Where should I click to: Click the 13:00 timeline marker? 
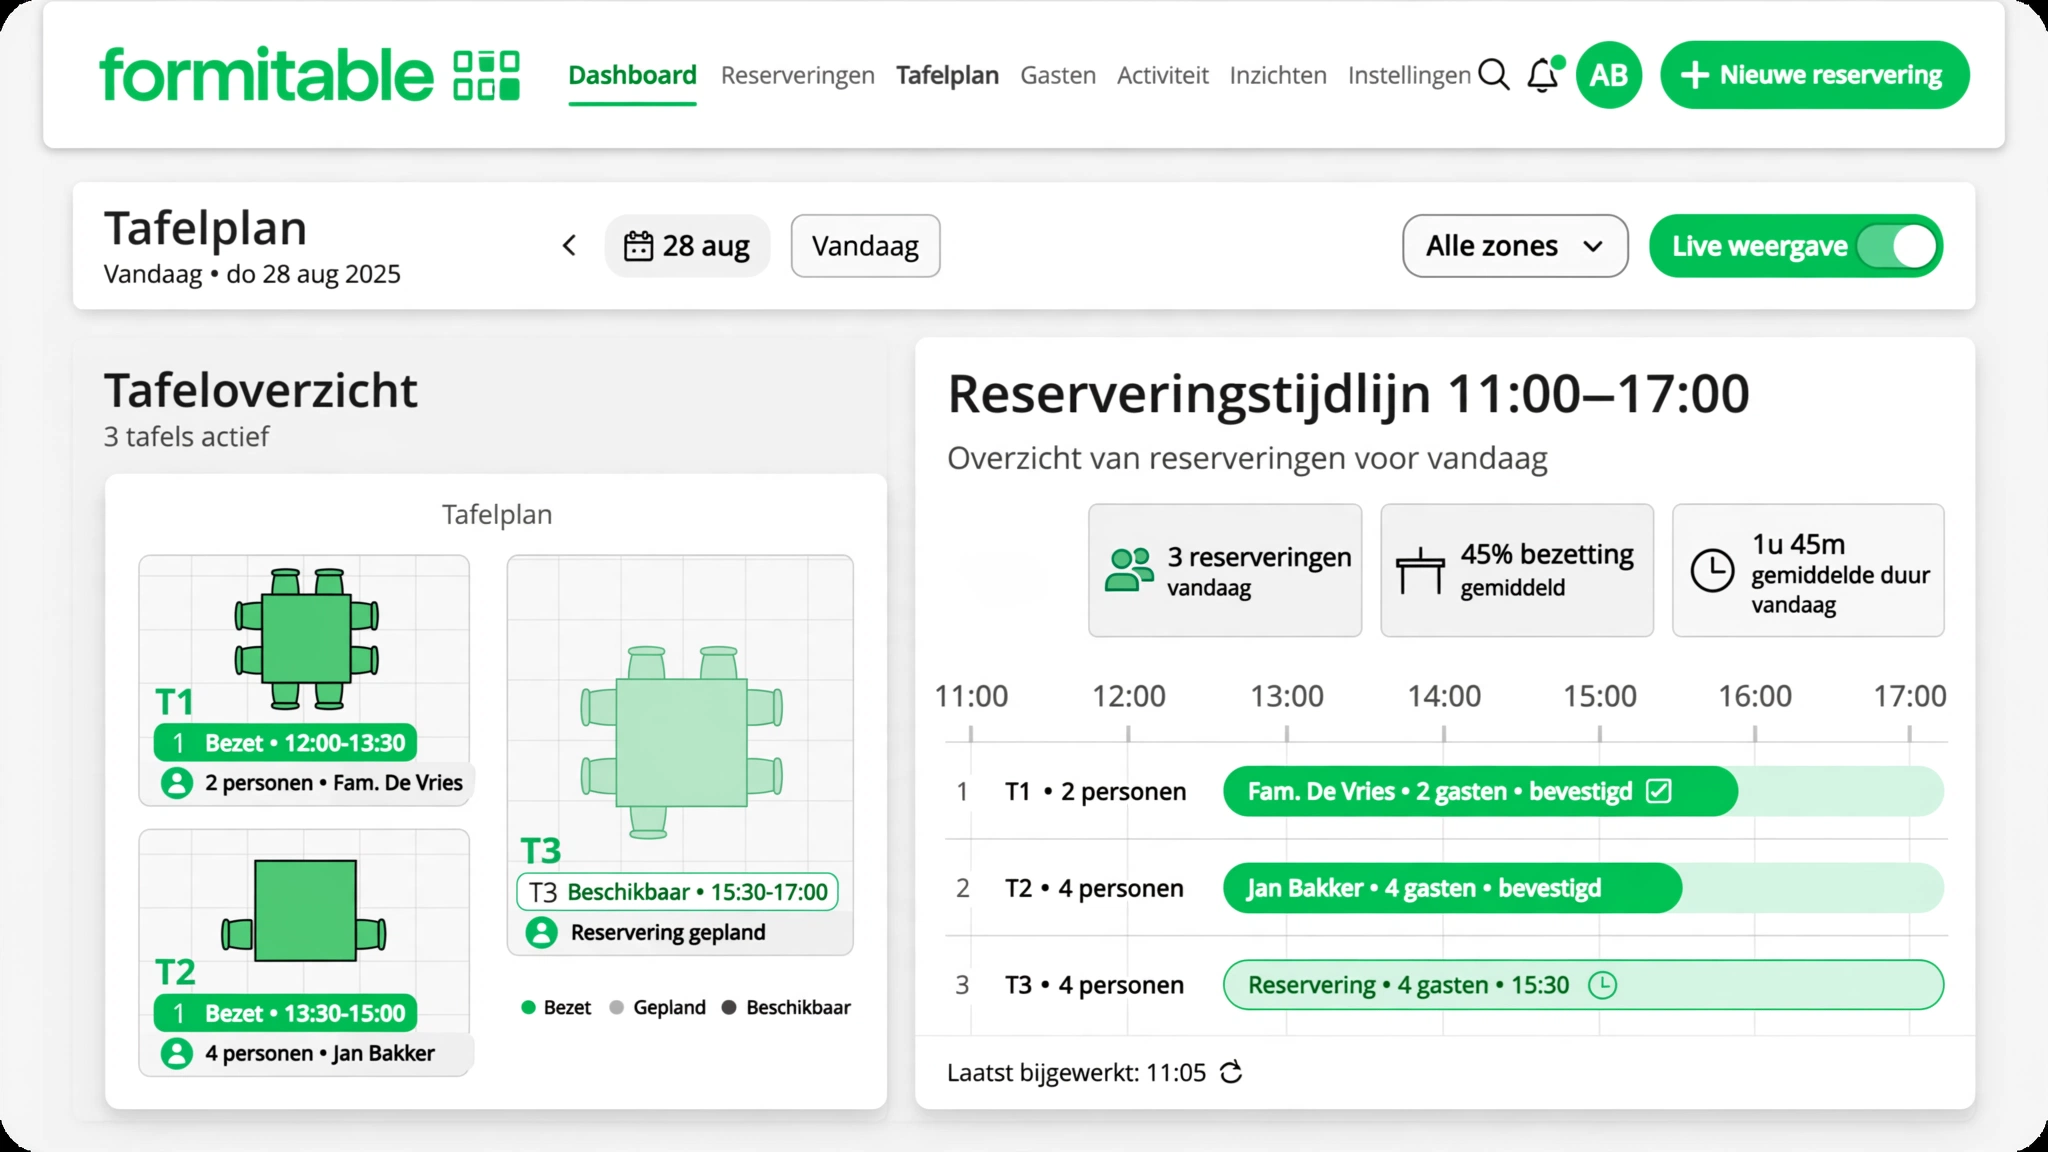tap(1286, 696)
